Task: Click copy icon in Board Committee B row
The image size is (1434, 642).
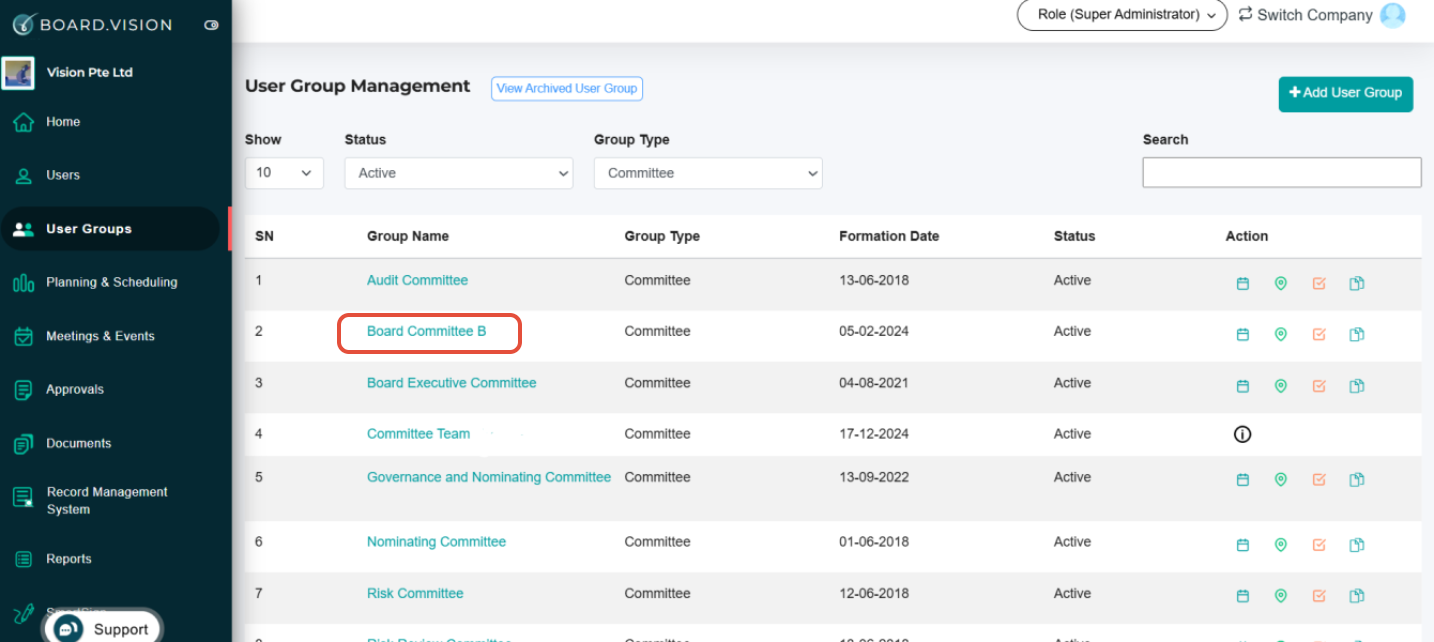Action: (1357, 334)
